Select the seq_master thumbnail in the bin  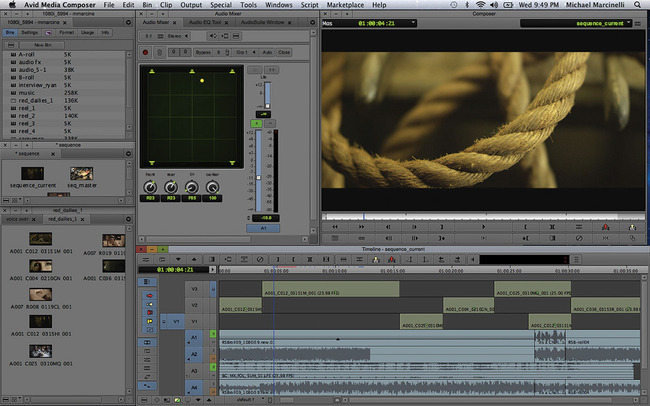82,174
